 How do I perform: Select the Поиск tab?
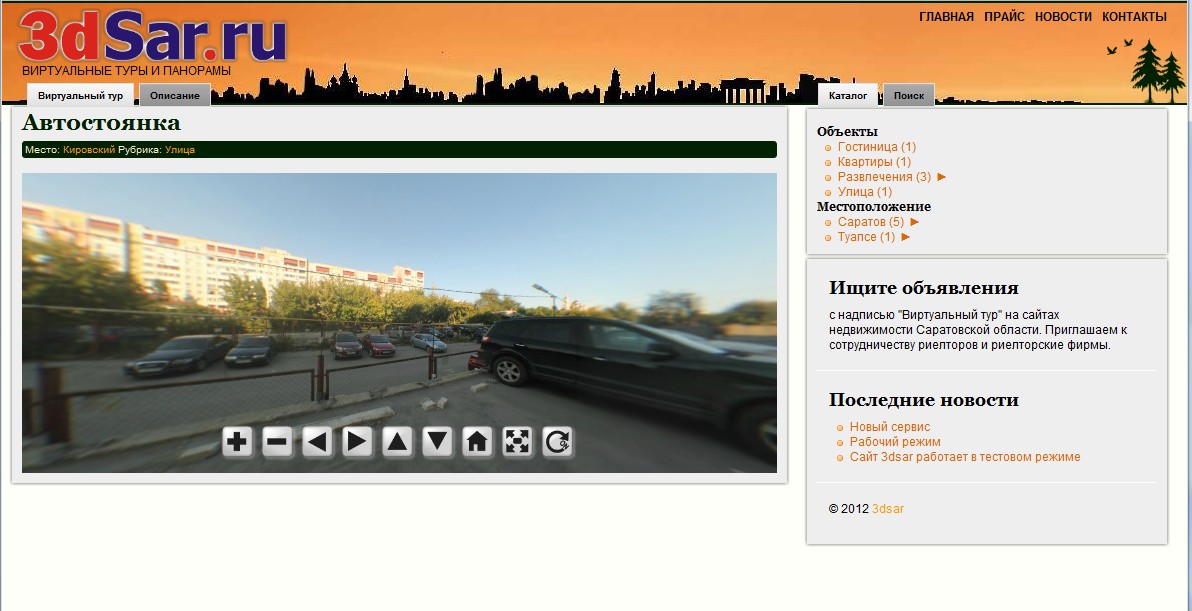(909, 96)
